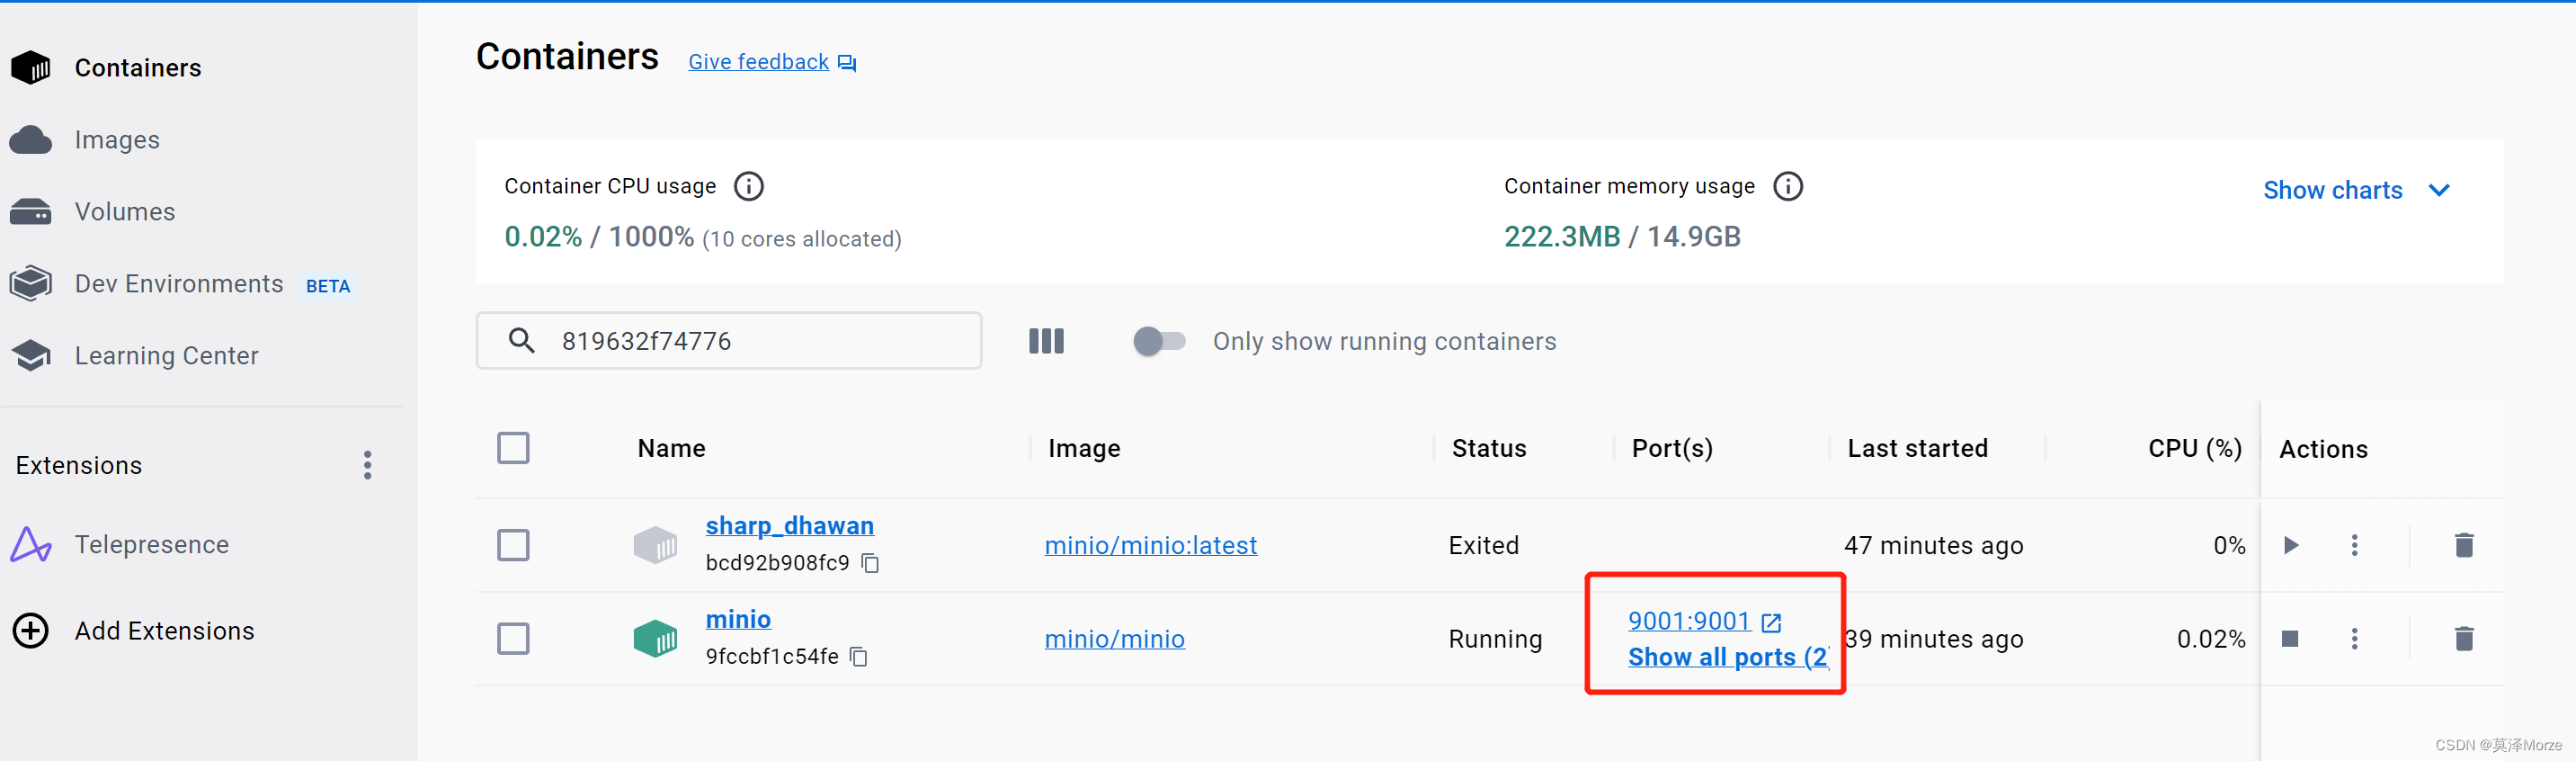
Task: Open the 9001:9001 port link
Action: click(x=1689, y=621)
